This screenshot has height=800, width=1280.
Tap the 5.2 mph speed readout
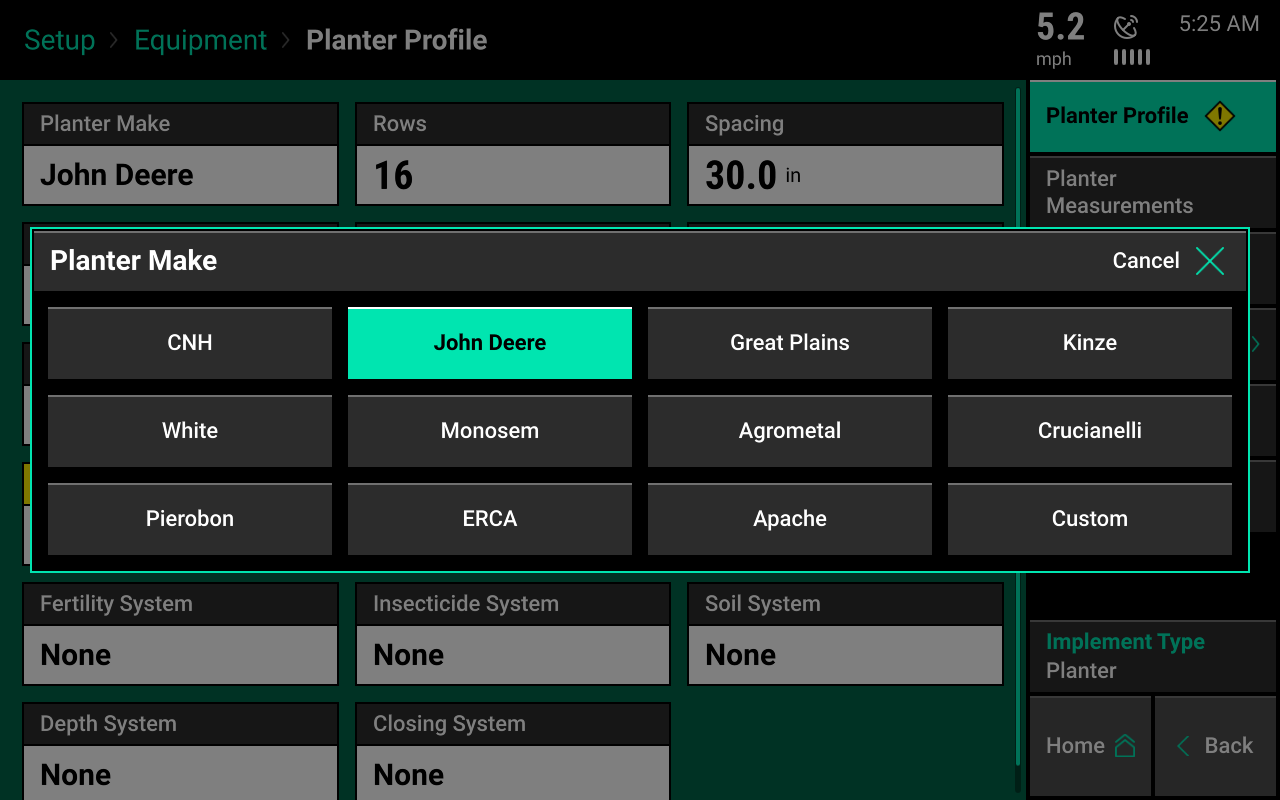[x=1061, y=39]
